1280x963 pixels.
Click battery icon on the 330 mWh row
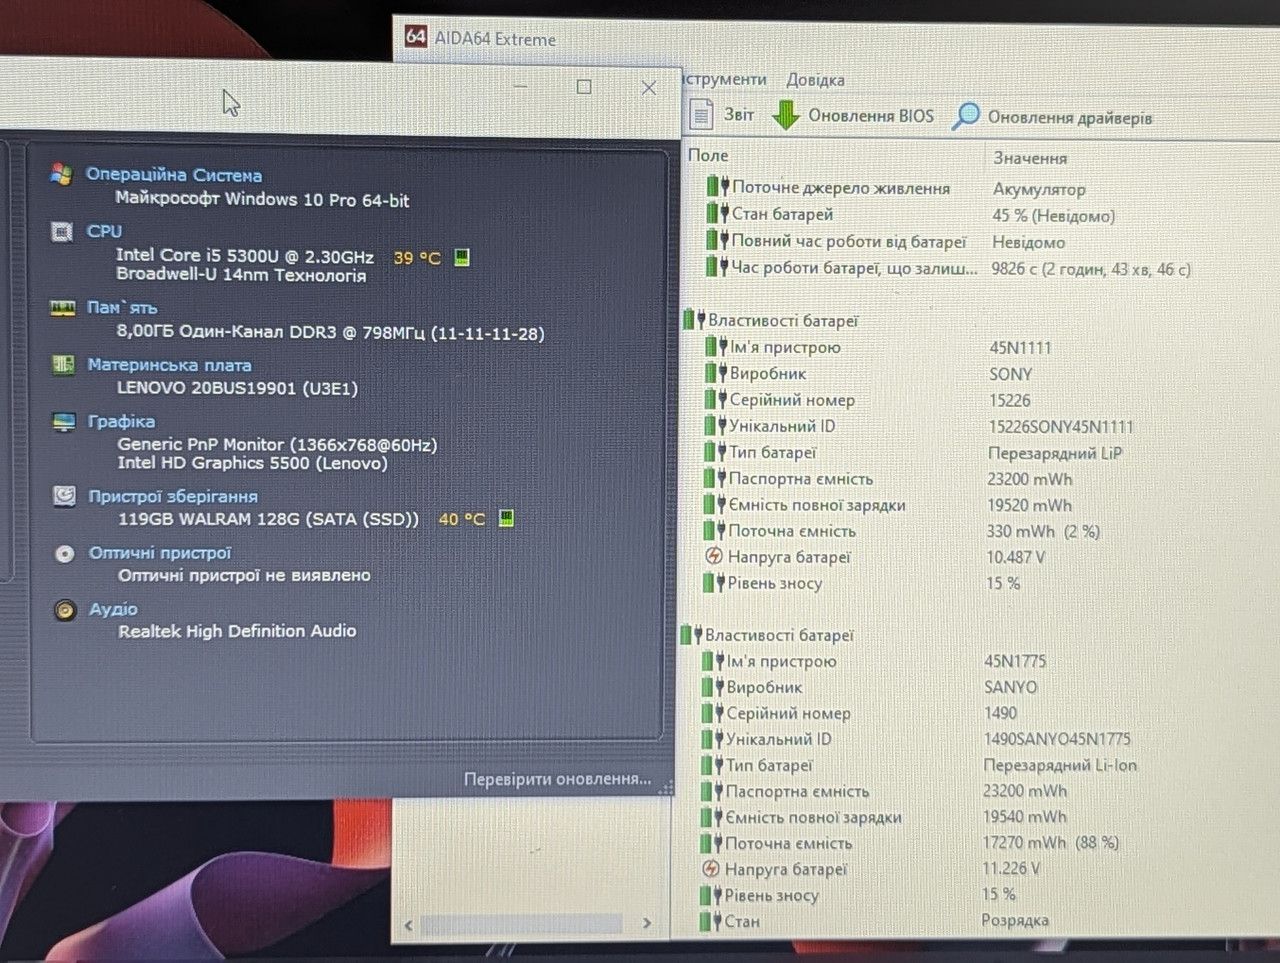coord(714,530)
